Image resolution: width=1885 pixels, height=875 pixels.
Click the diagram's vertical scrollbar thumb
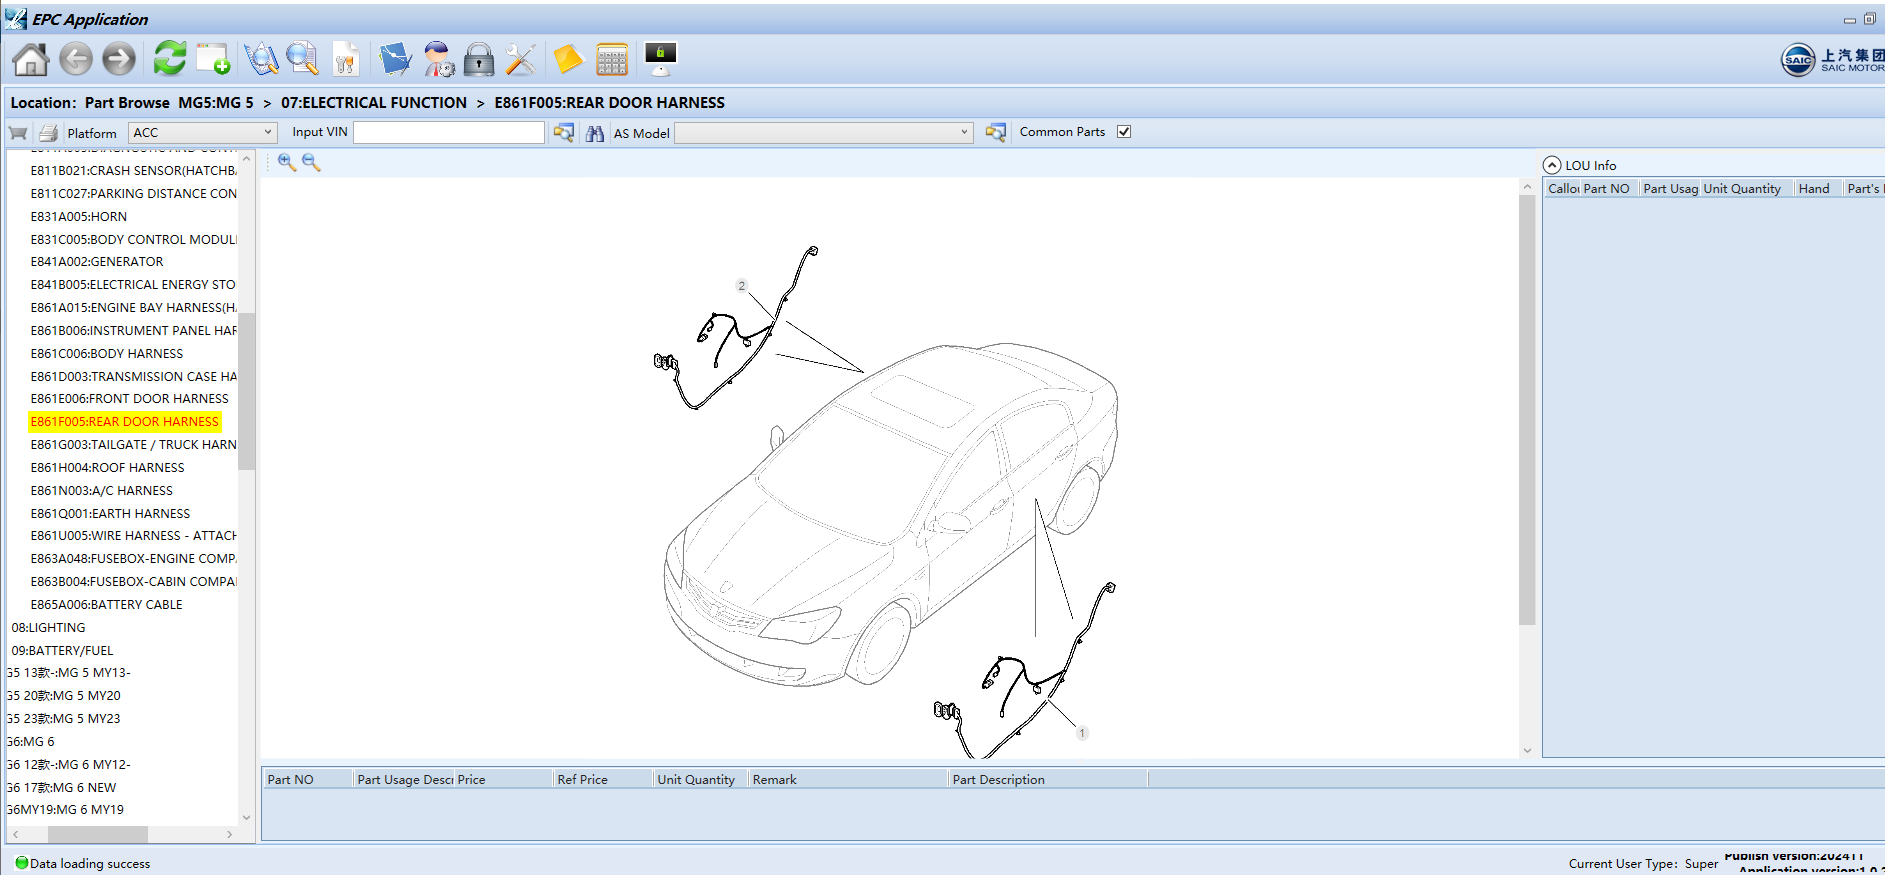pos(1527,410)
